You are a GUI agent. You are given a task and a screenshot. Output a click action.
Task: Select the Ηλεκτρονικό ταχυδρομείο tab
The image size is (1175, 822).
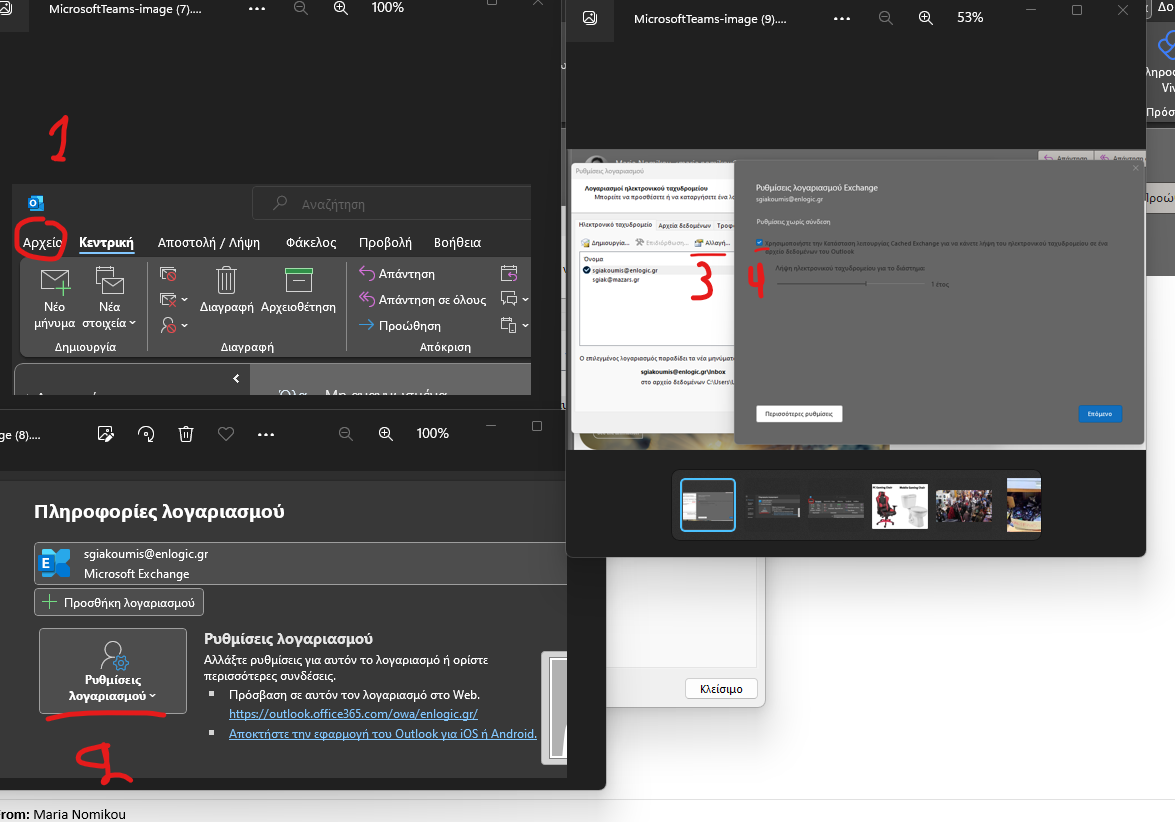click(x=615, y=225)
